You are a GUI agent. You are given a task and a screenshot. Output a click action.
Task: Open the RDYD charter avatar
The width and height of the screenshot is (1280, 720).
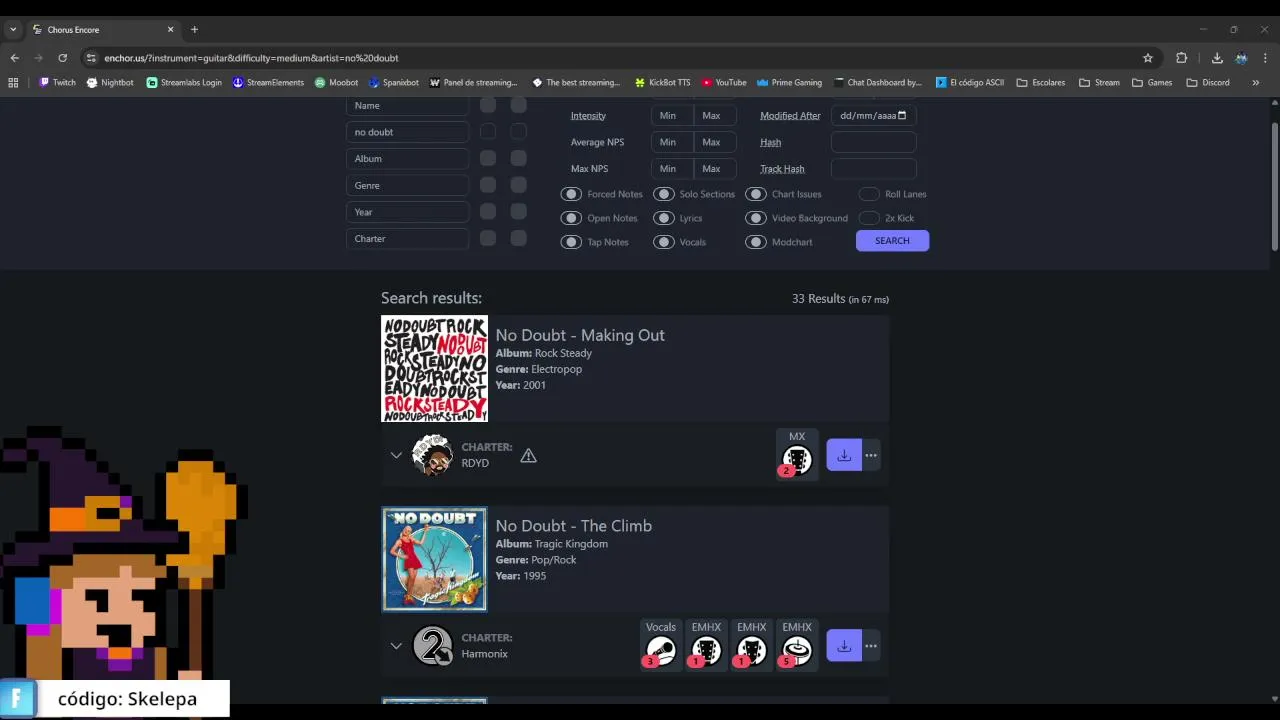coord(432,455)
